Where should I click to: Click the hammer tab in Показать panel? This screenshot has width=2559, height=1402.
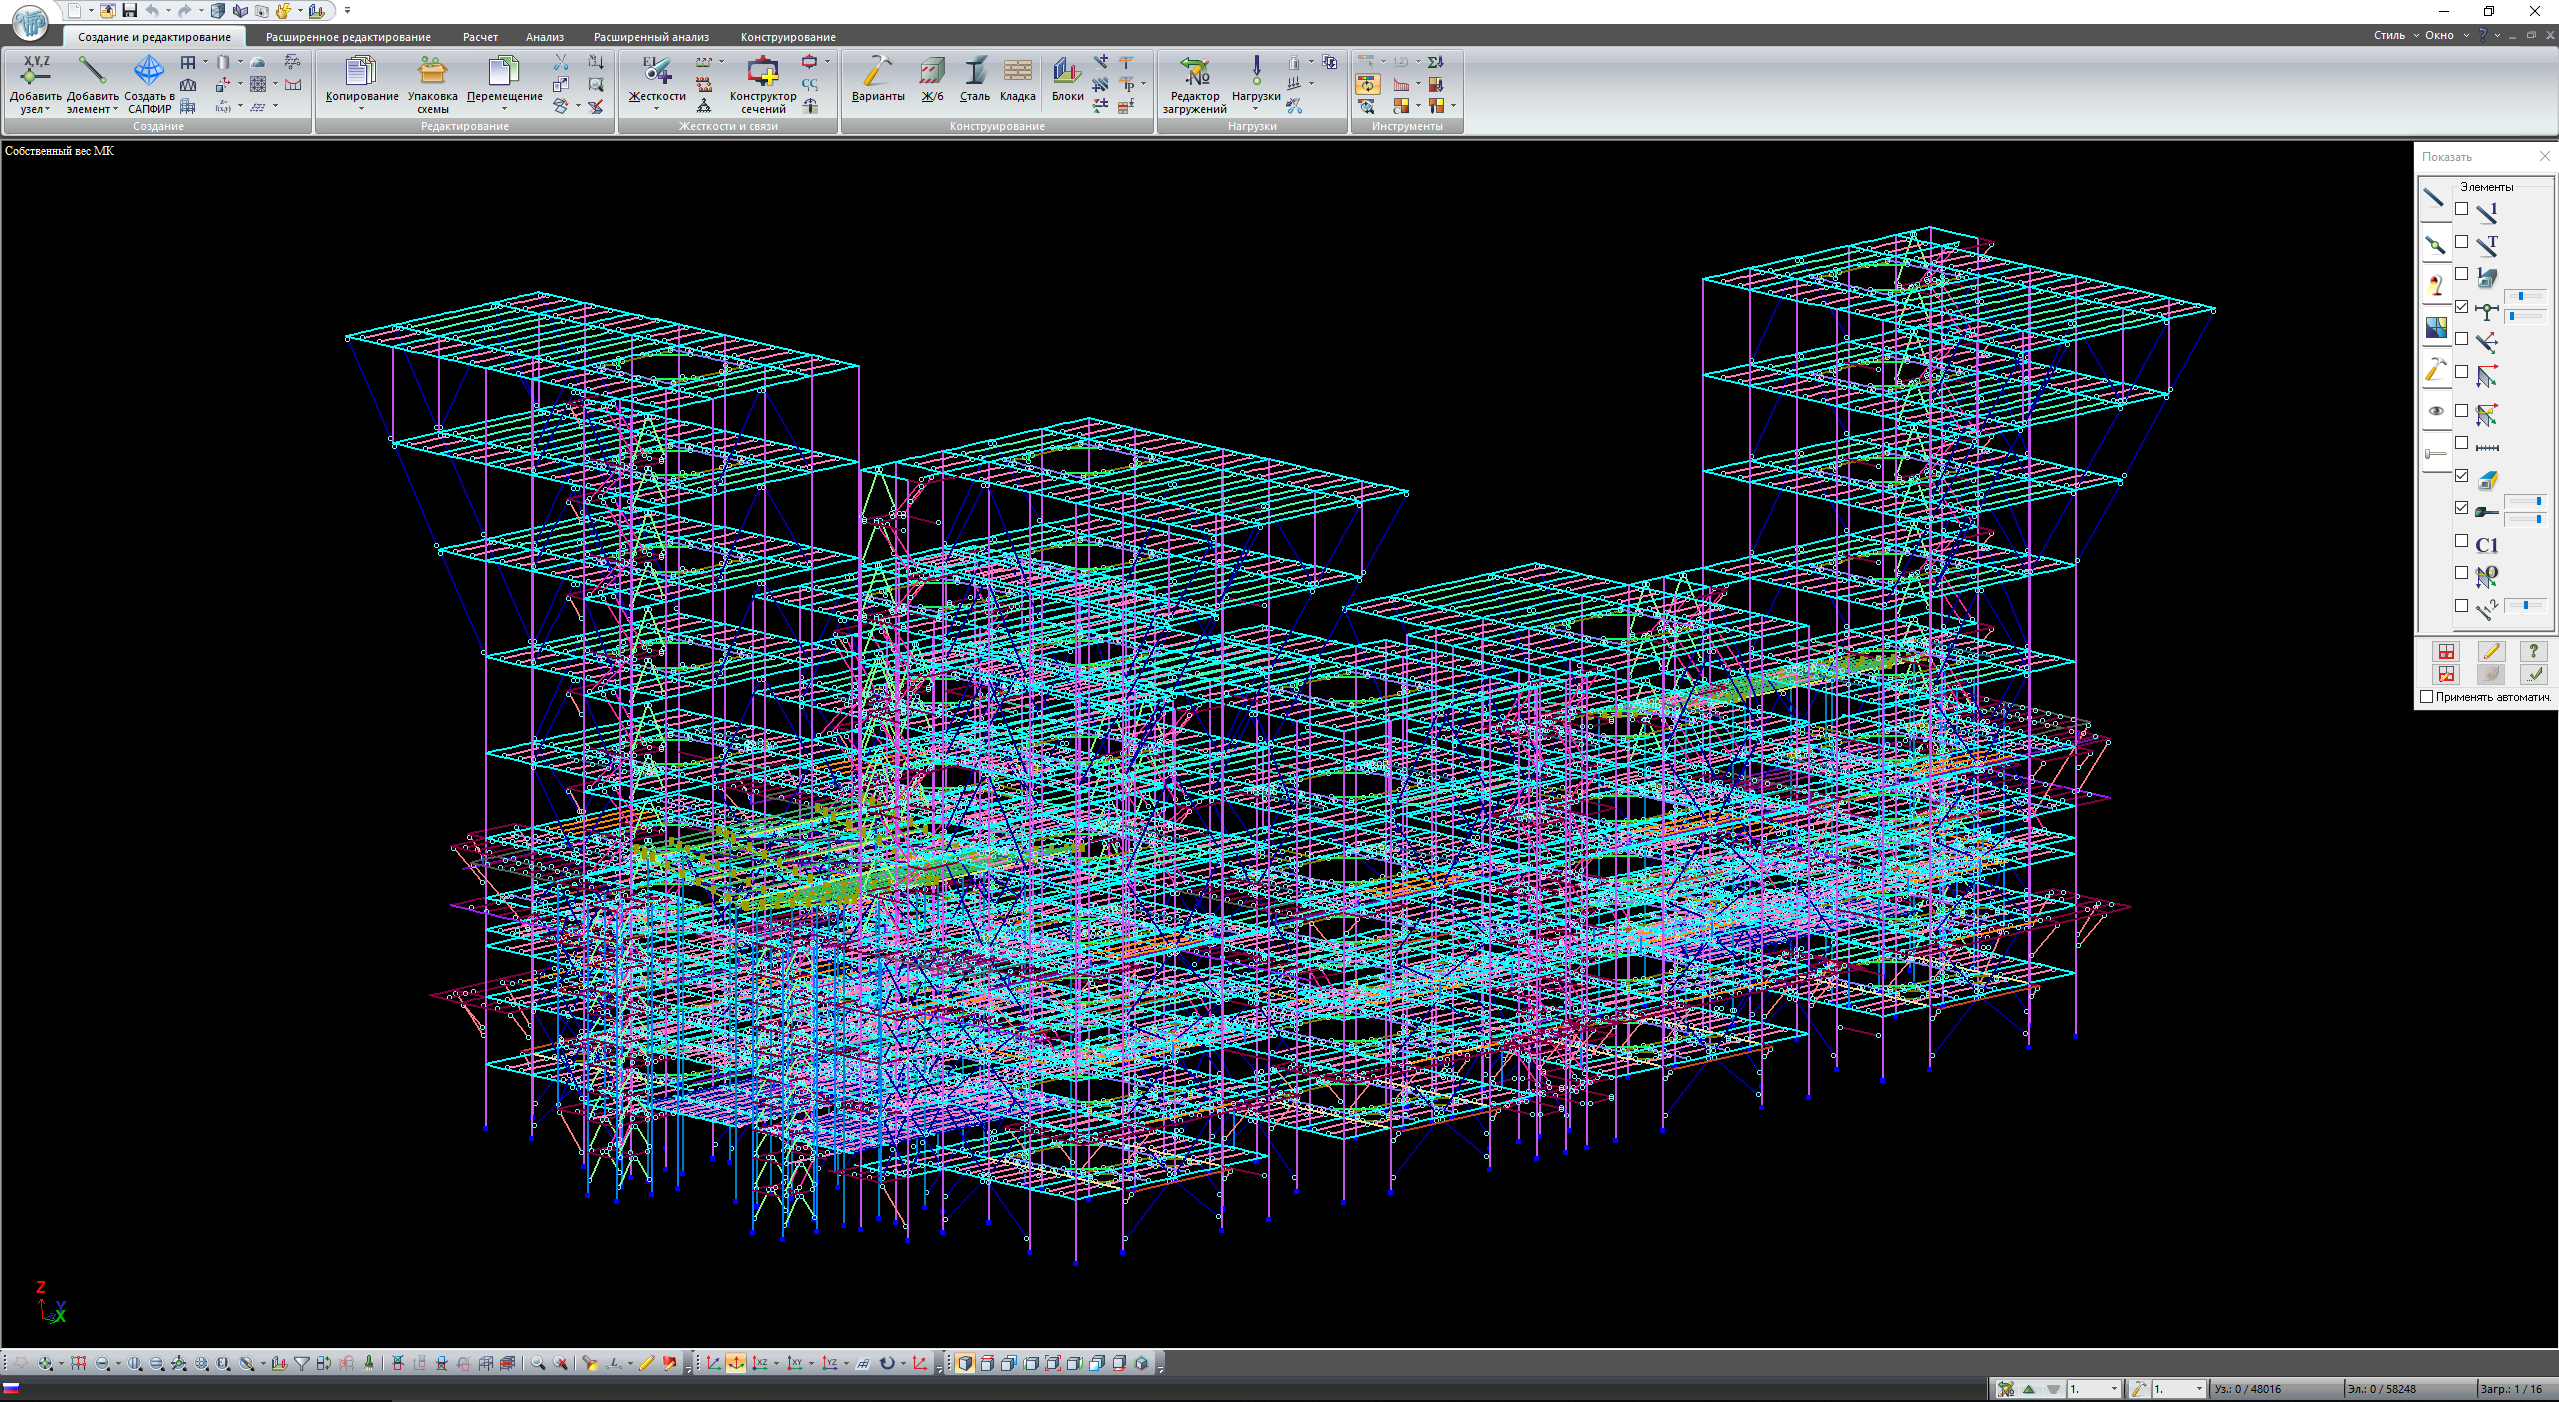pyautogui.click(x=2435, y=370)
